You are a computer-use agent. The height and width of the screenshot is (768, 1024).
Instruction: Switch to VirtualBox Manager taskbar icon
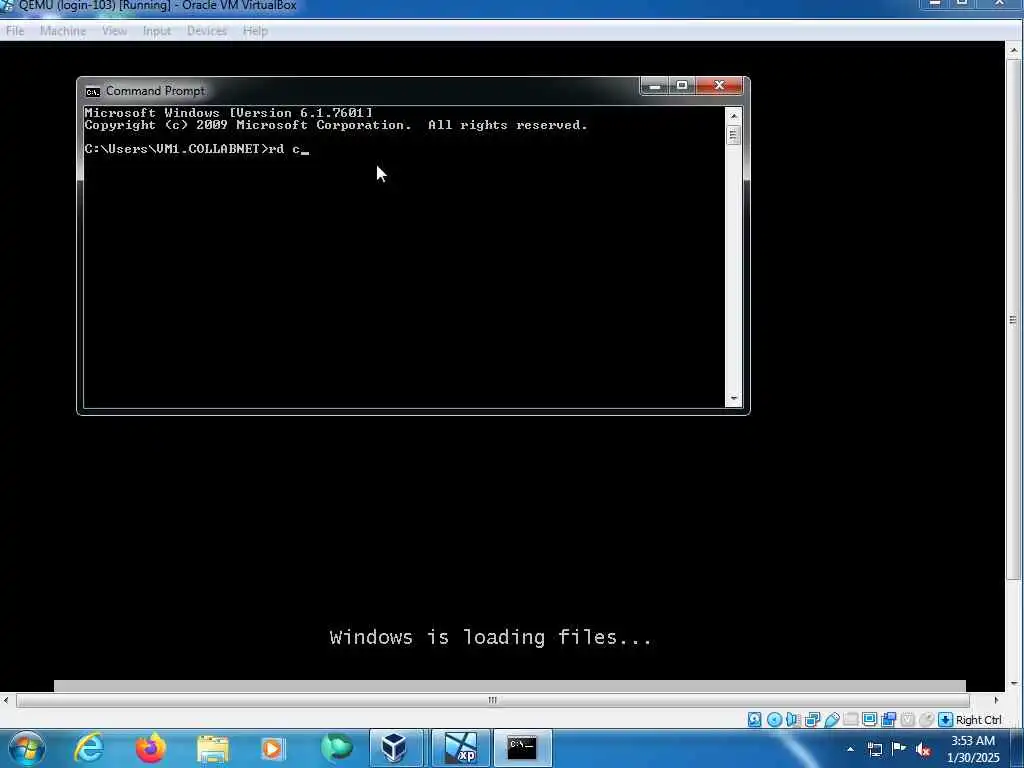[x=395, y=748]
